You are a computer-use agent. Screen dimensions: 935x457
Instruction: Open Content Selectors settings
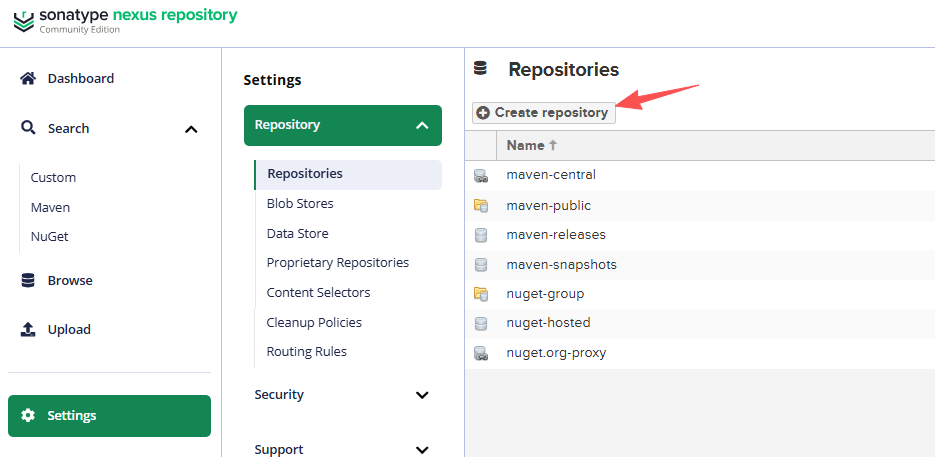pyautogui.click(x=318, y=292)
